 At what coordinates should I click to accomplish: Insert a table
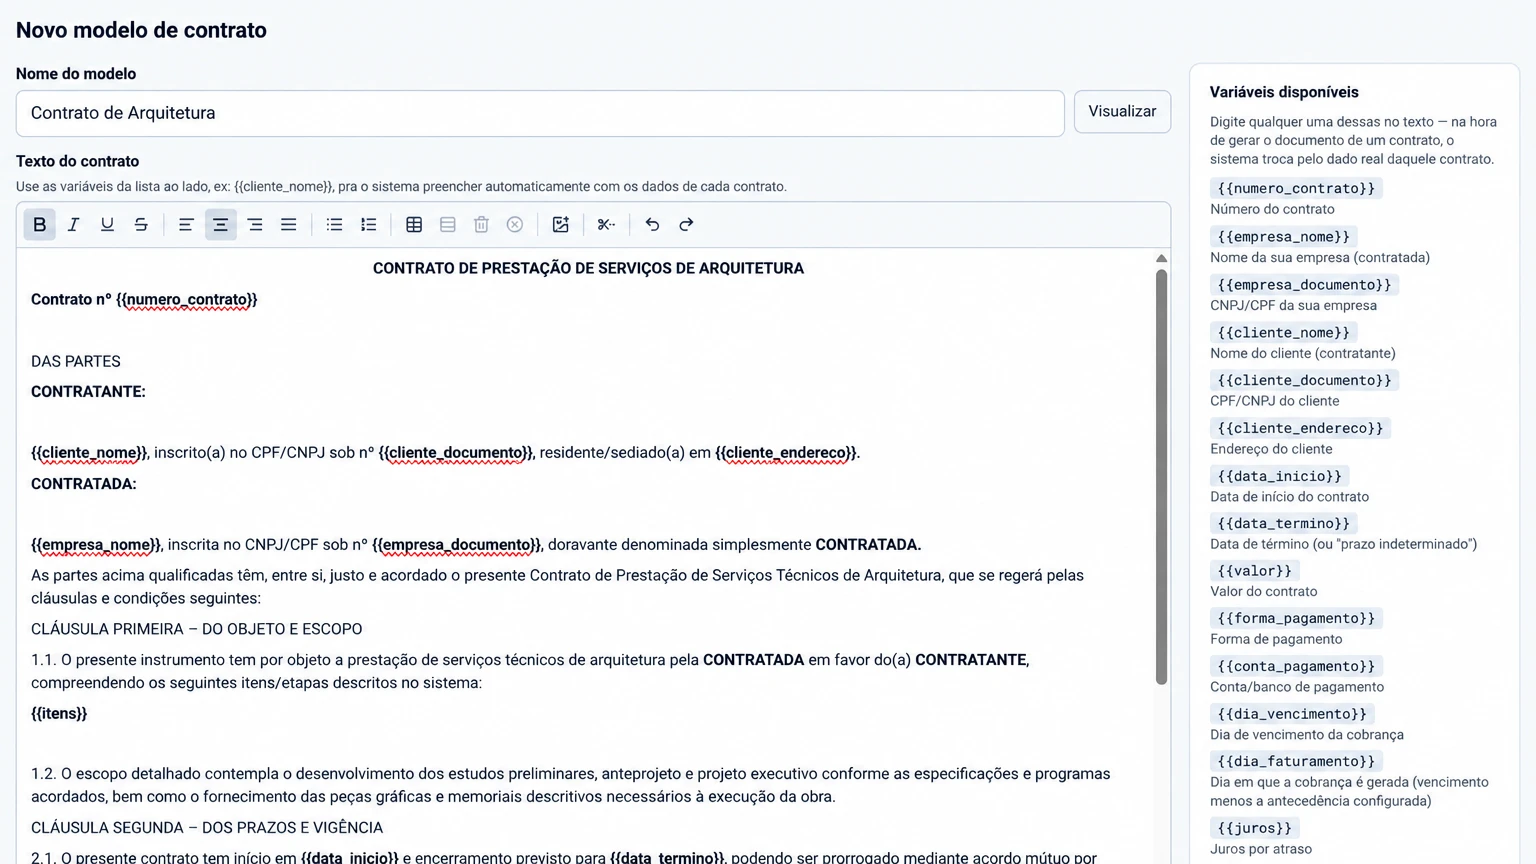pyautogui.click(x=414, y=225)
